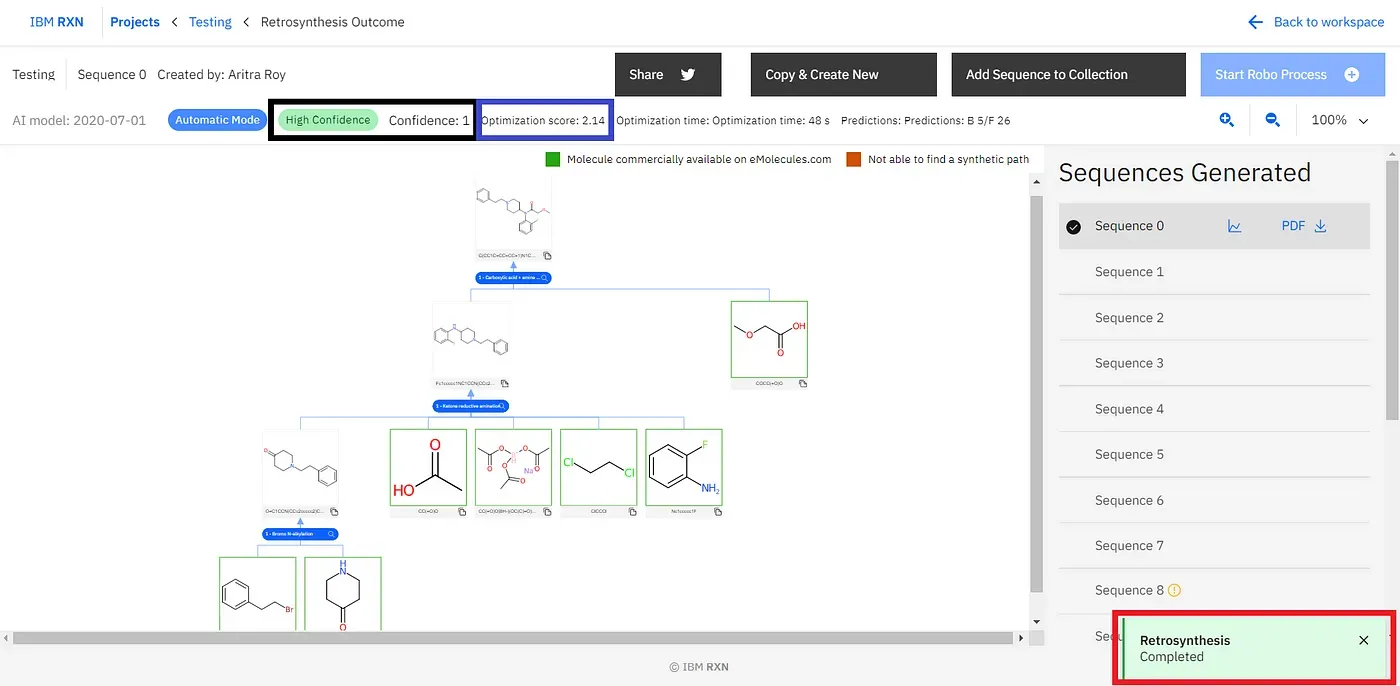Click the High Confidence tag
This screenshot has height=686, width=1400.
(x=327, y=120)
